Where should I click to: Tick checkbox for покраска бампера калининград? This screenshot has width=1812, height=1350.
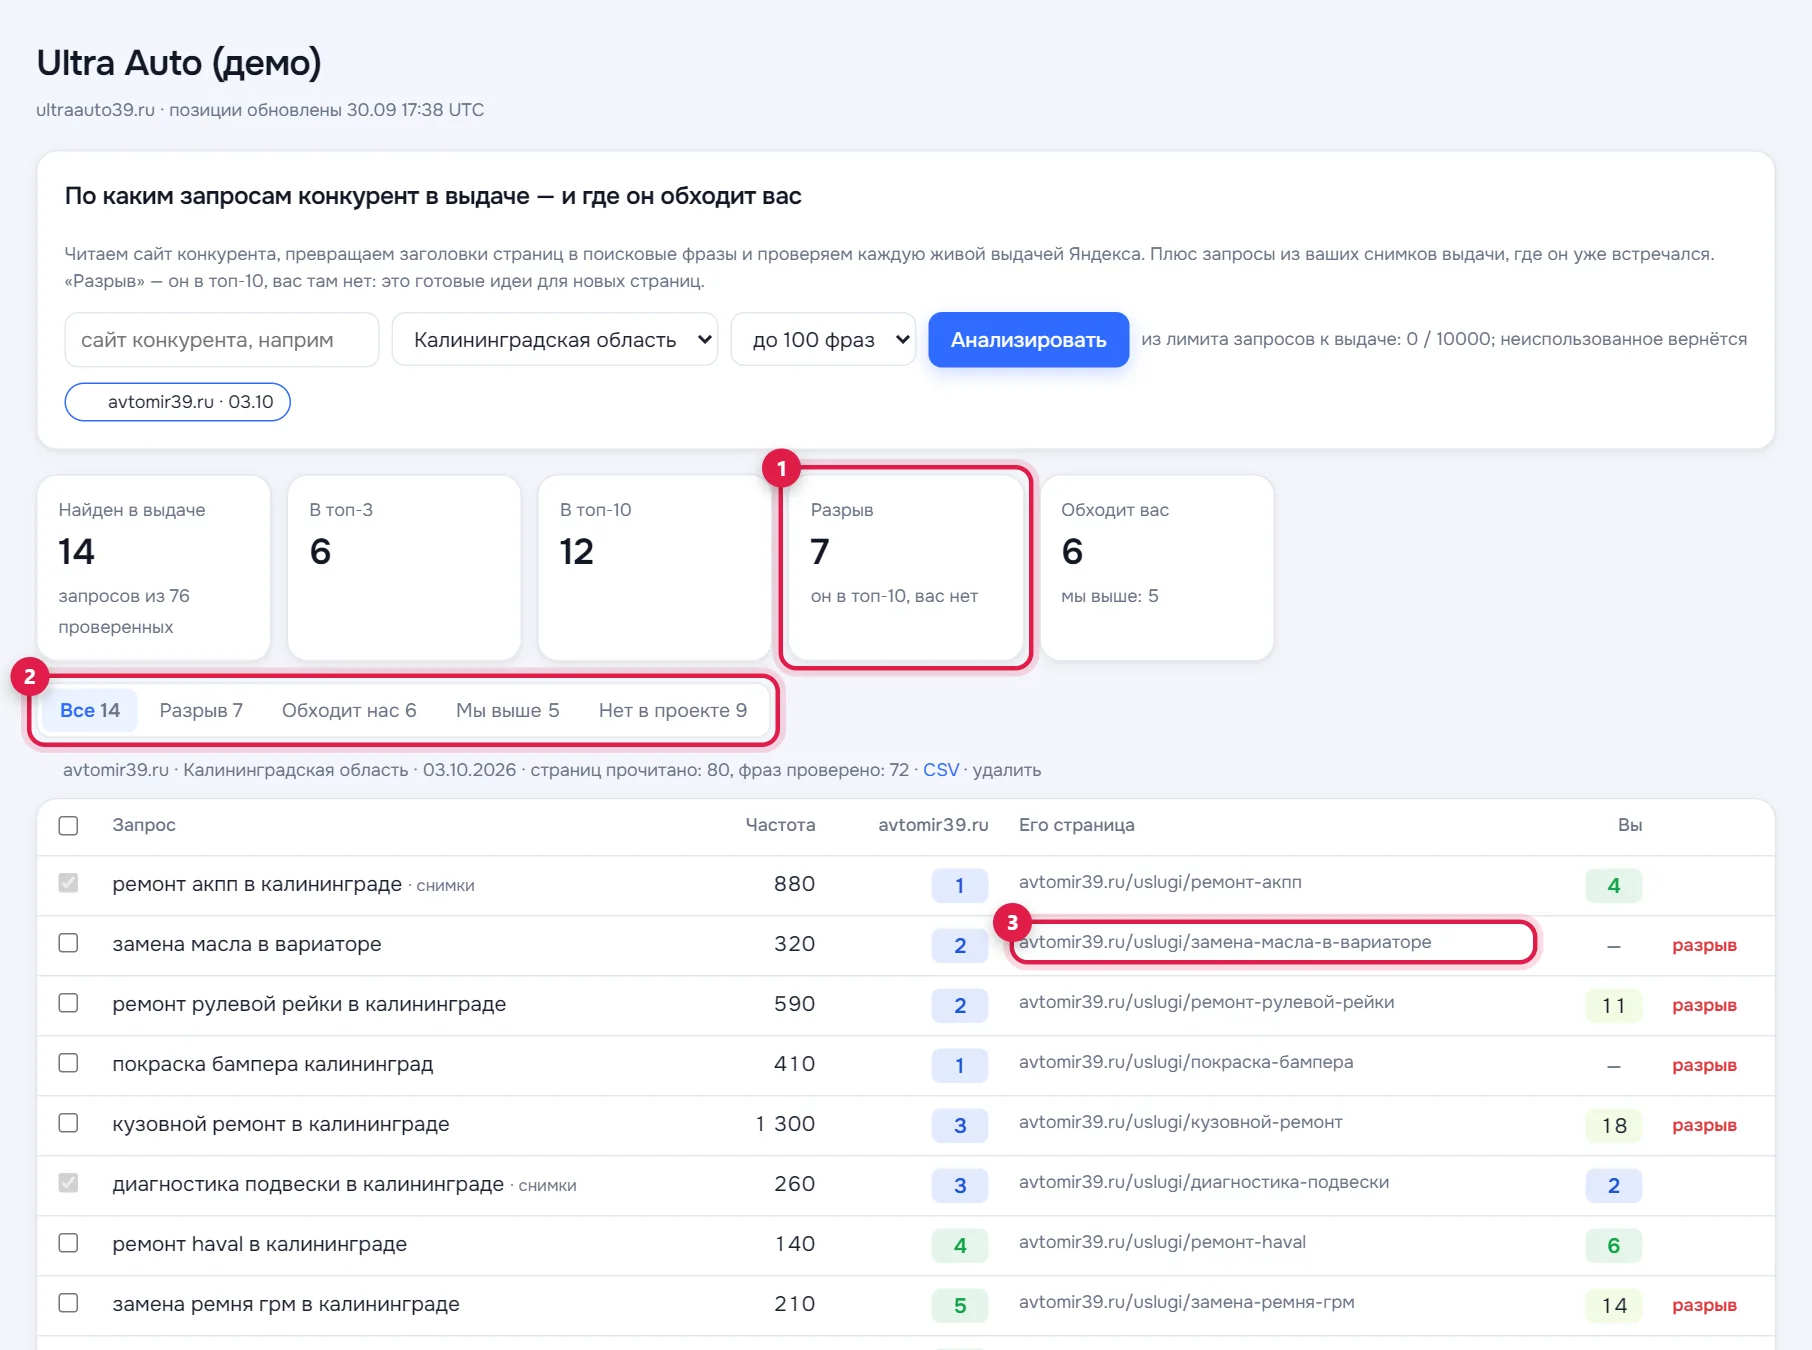click(68, 1063)
